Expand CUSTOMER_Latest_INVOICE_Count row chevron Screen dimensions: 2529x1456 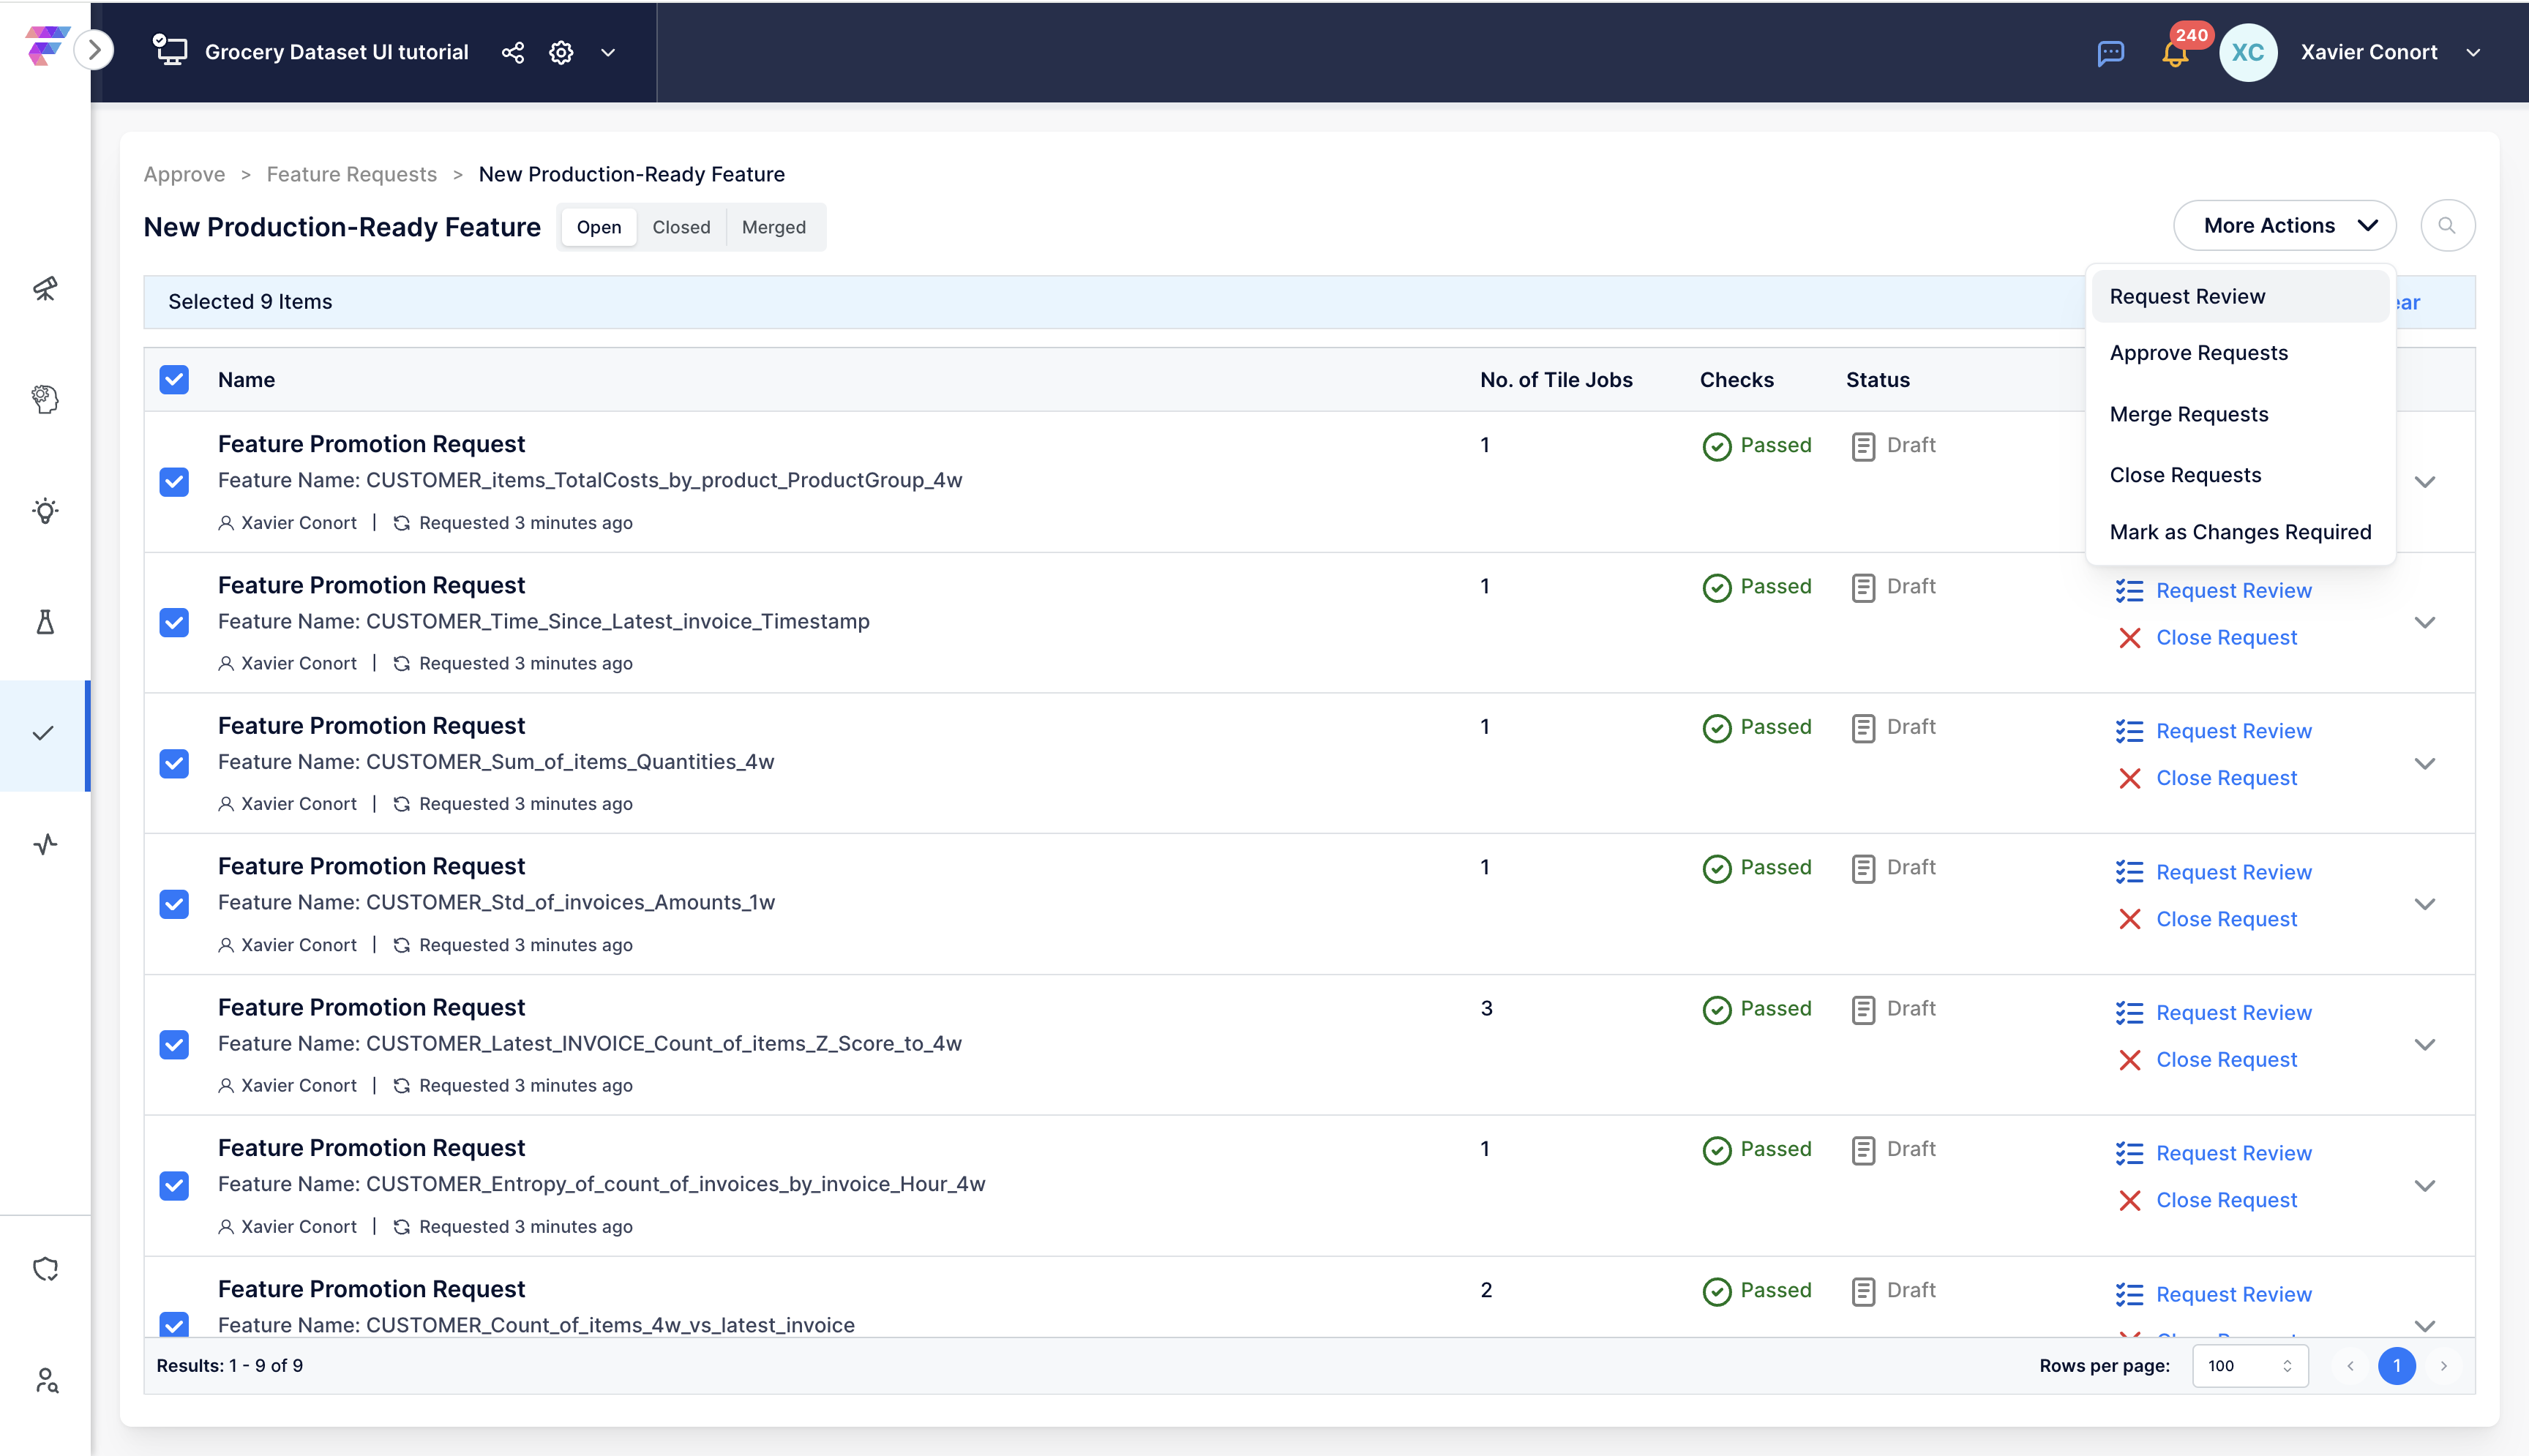pos(2424,1045)
